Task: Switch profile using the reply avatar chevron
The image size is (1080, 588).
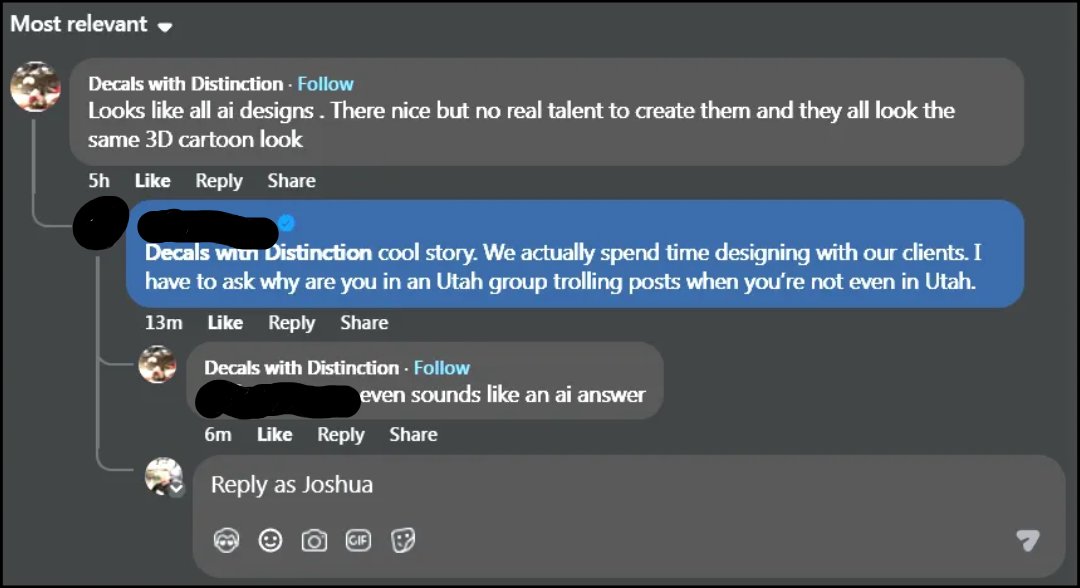Action: [177, 488]
